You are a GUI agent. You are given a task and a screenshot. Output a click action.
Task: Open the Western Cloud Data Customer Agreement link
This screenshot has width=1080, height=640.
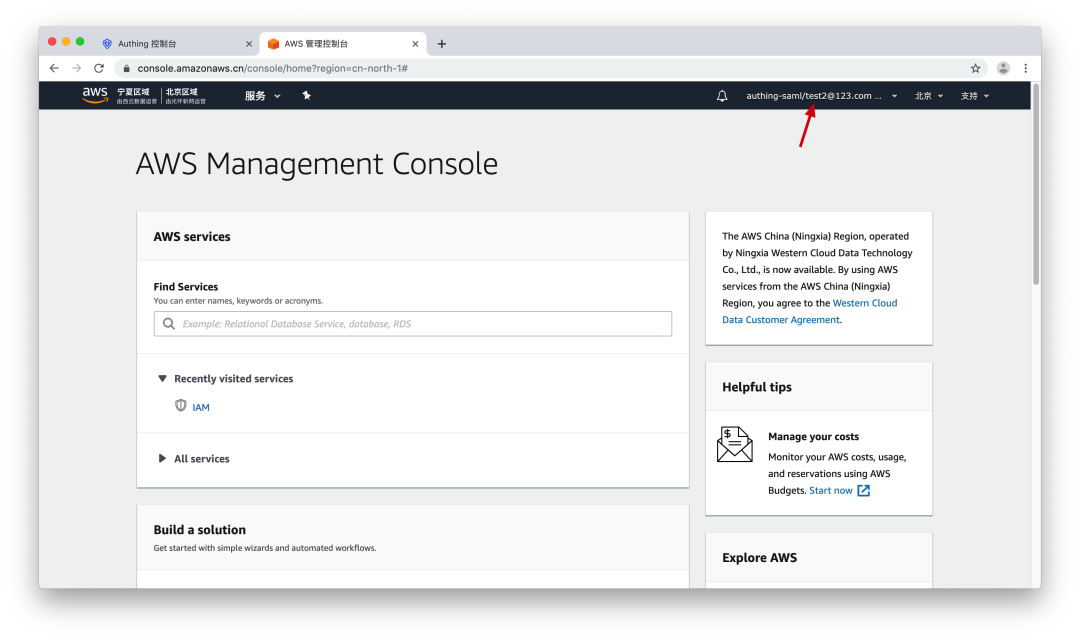click(x=809, y=311)
